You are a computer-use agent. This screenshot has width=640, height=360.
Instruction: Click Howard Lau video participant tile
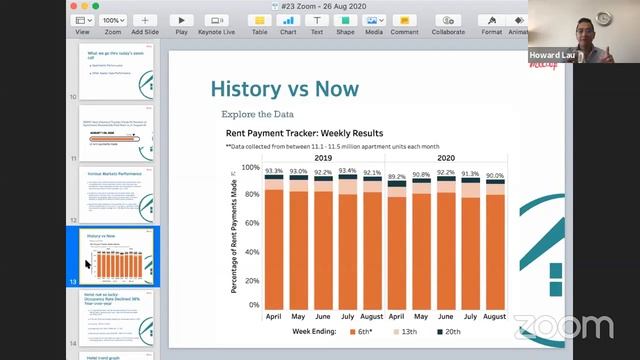point(584,31)
